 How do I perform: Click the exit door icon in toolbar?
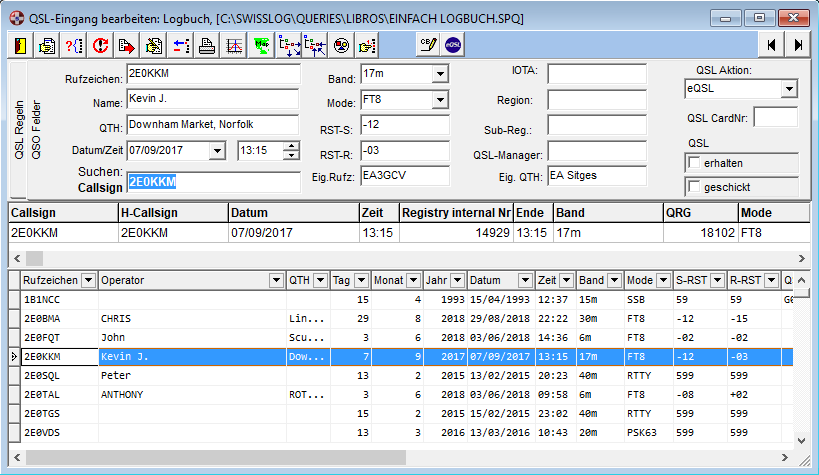[21, 45]
